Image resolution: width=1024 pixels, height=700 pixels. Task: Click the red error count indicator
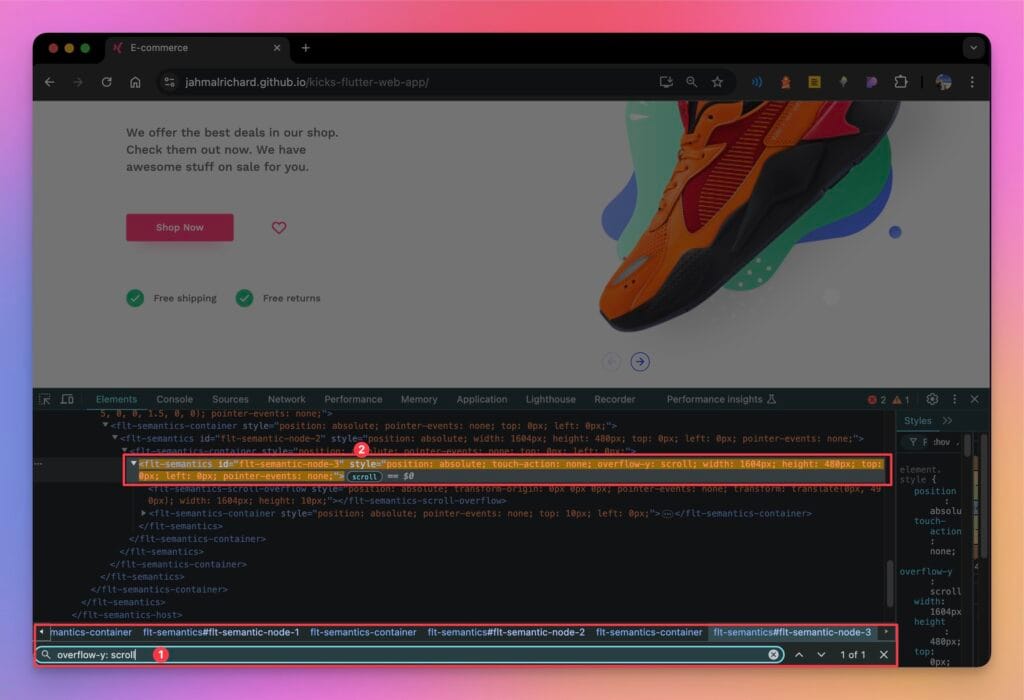pyautogui.click(x=876, y=400)
